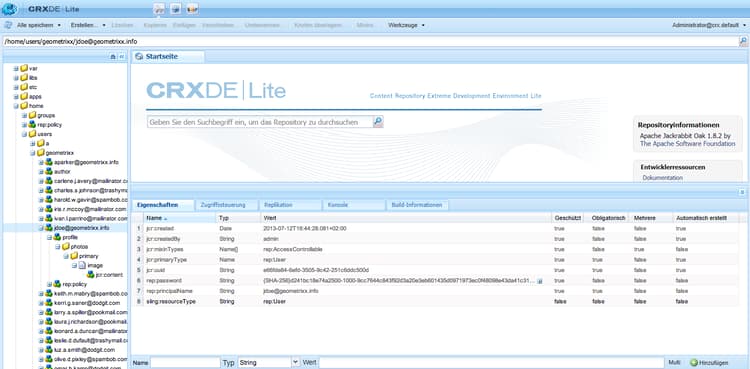Image resolution: width=750 pixels, height=369 pixels.
Task: Click the author user icon
Action: [x=49, y=171]
